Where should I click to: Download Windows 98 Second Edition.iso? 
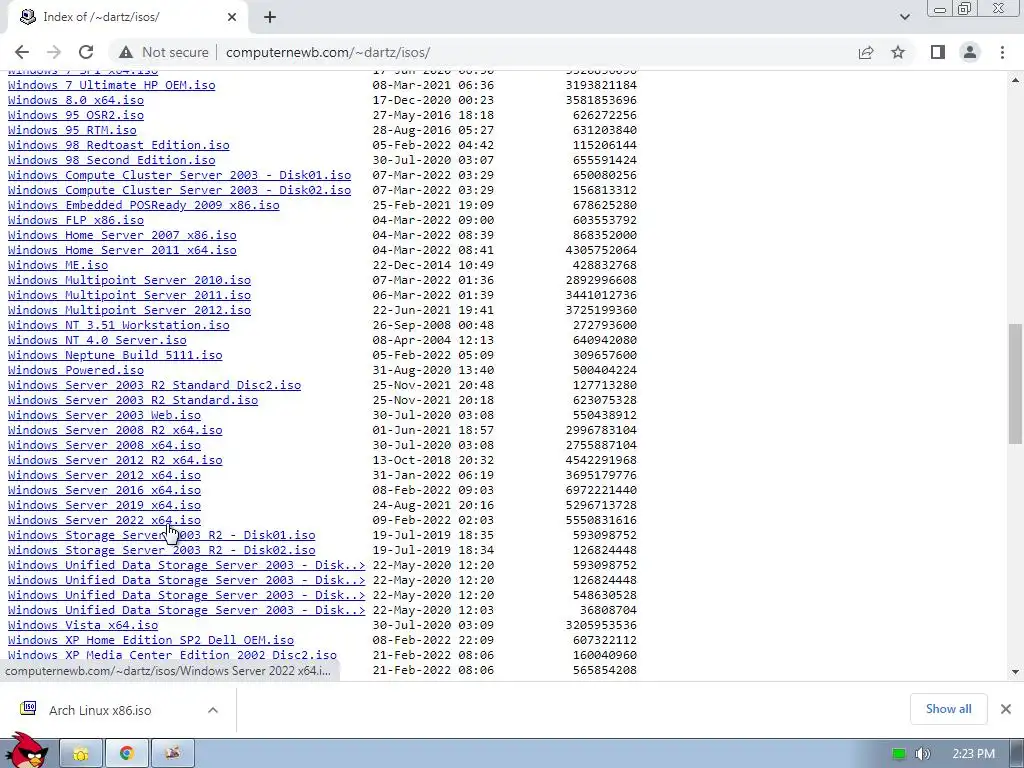tap(112, 160)
